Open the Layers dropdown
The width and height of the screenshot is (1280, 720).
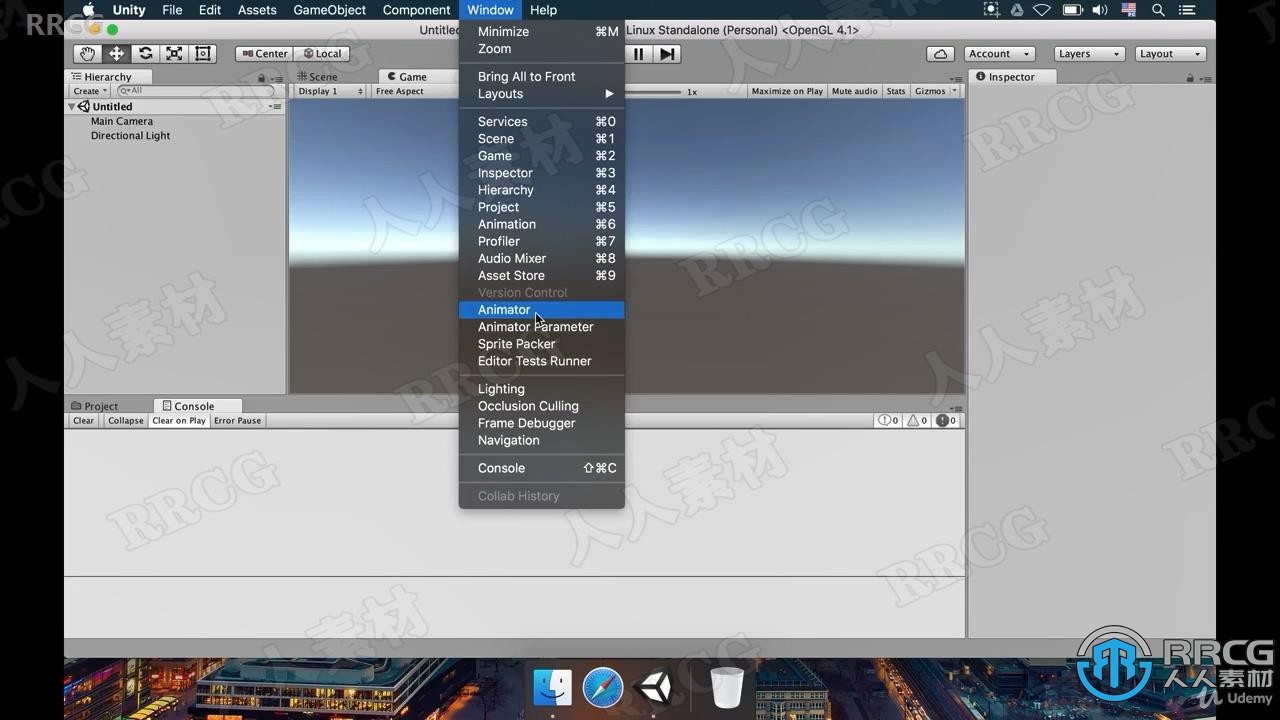click(1089, 54)
